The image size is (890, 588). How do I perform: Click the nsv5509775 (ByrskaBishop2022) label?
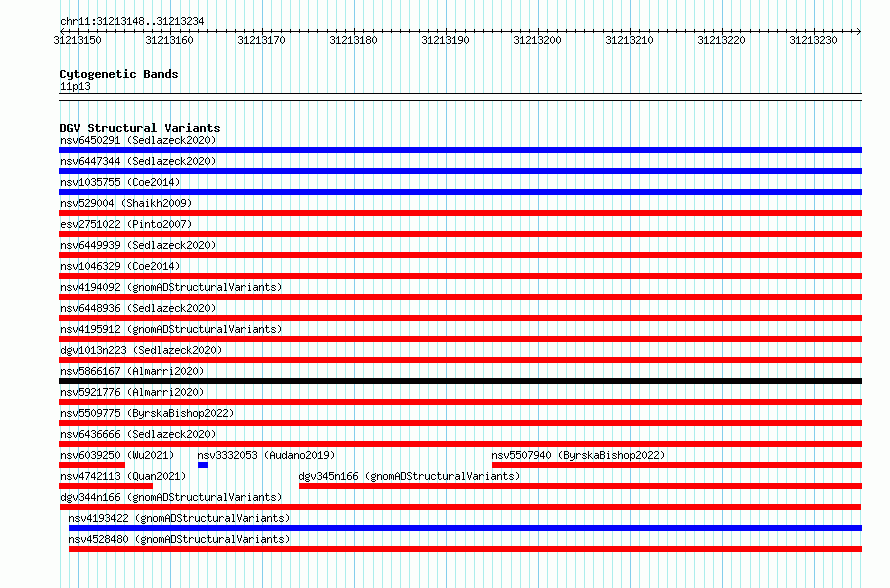click(147, 413)
